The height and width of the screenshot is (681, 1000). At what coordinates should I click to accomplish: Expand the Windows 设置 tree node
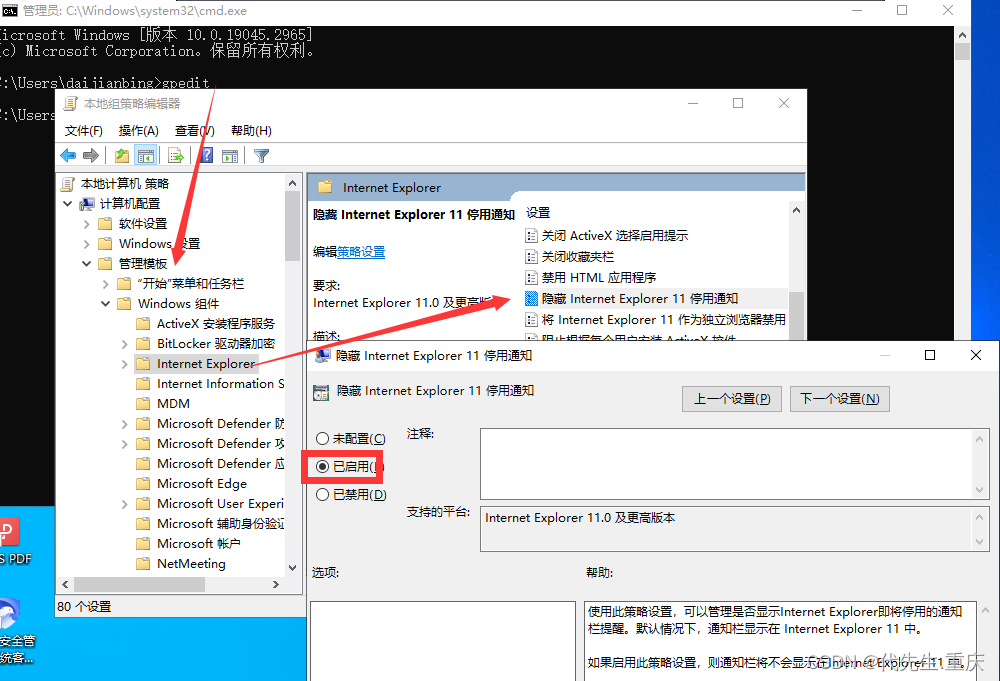(87, 244)
